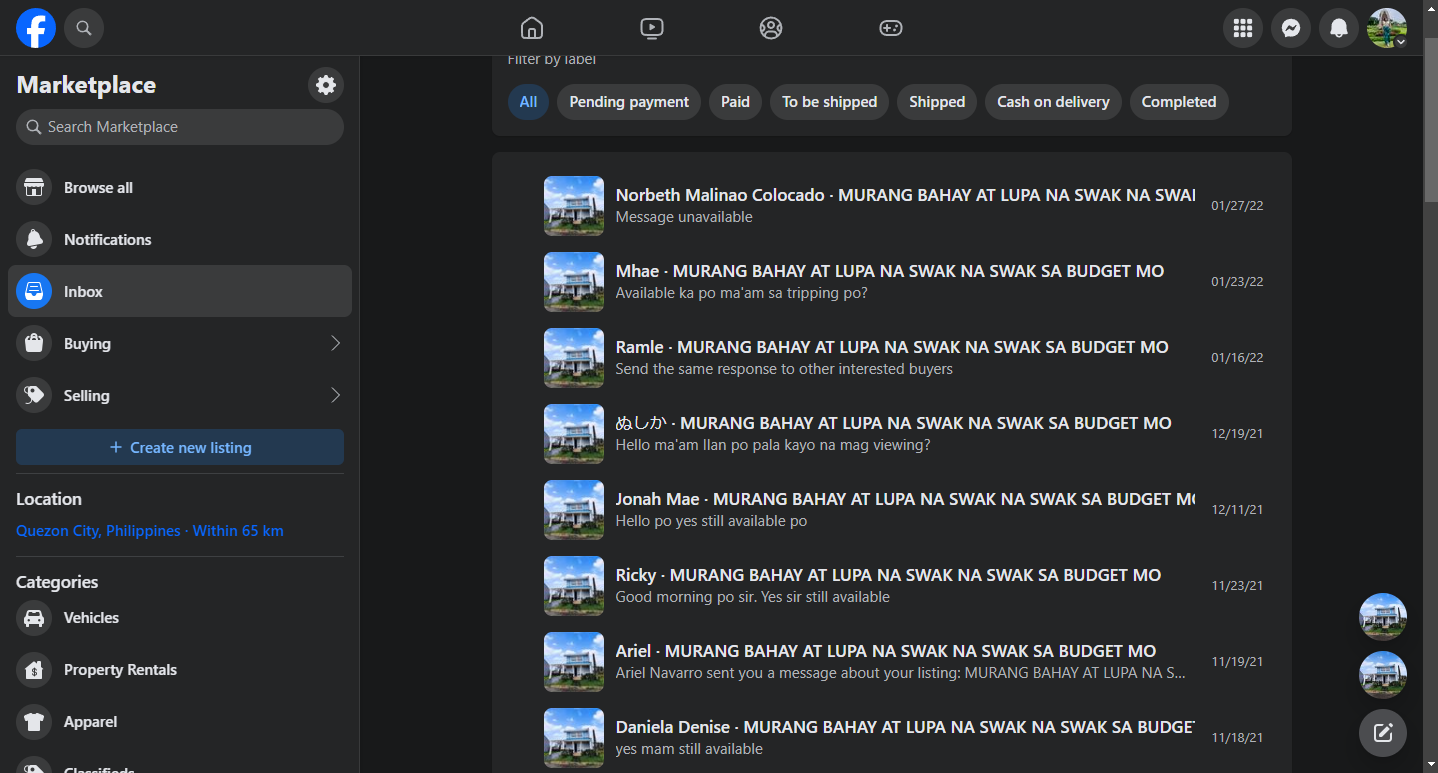
Task: Open the Facebook search icon
Action: (84, 28)
